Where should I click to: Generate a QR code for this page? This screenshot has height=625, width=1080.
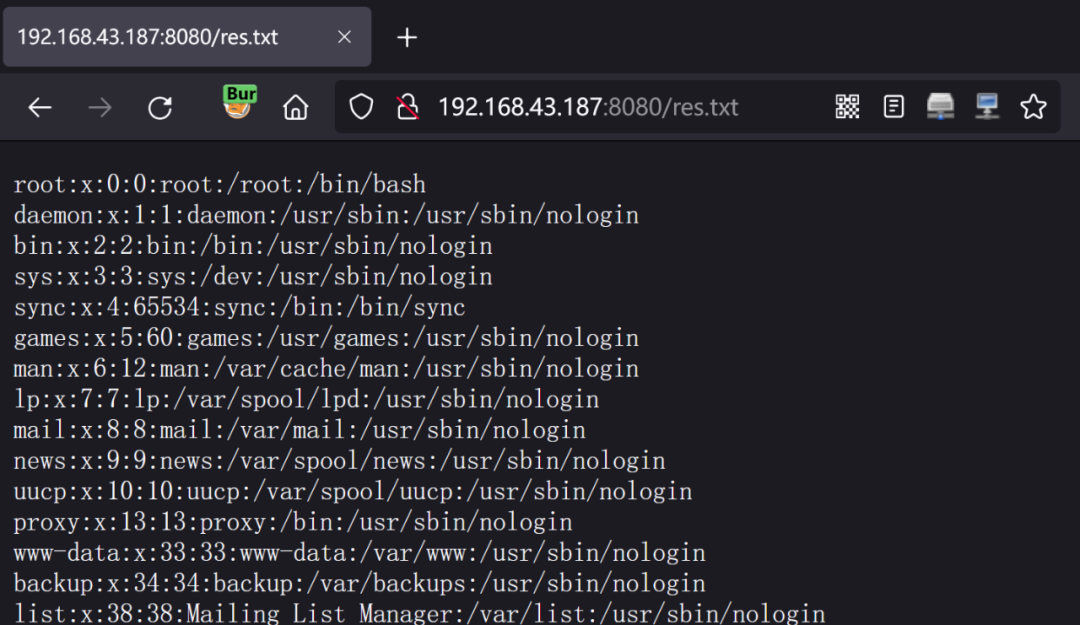point(847,107)
